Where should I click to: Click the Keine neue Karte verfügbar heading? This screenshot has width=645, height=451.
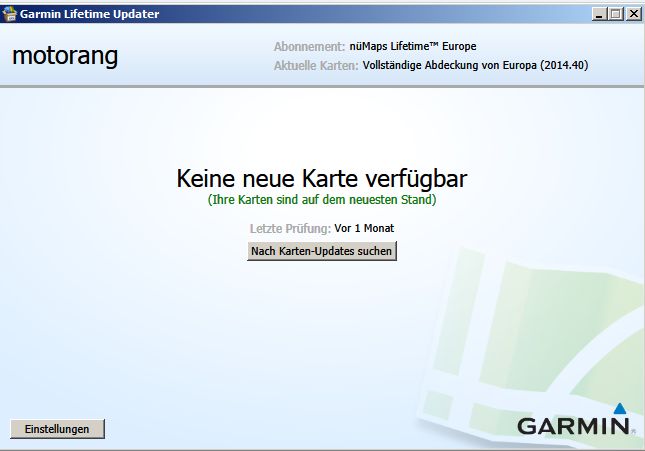(x=322, y=178)
